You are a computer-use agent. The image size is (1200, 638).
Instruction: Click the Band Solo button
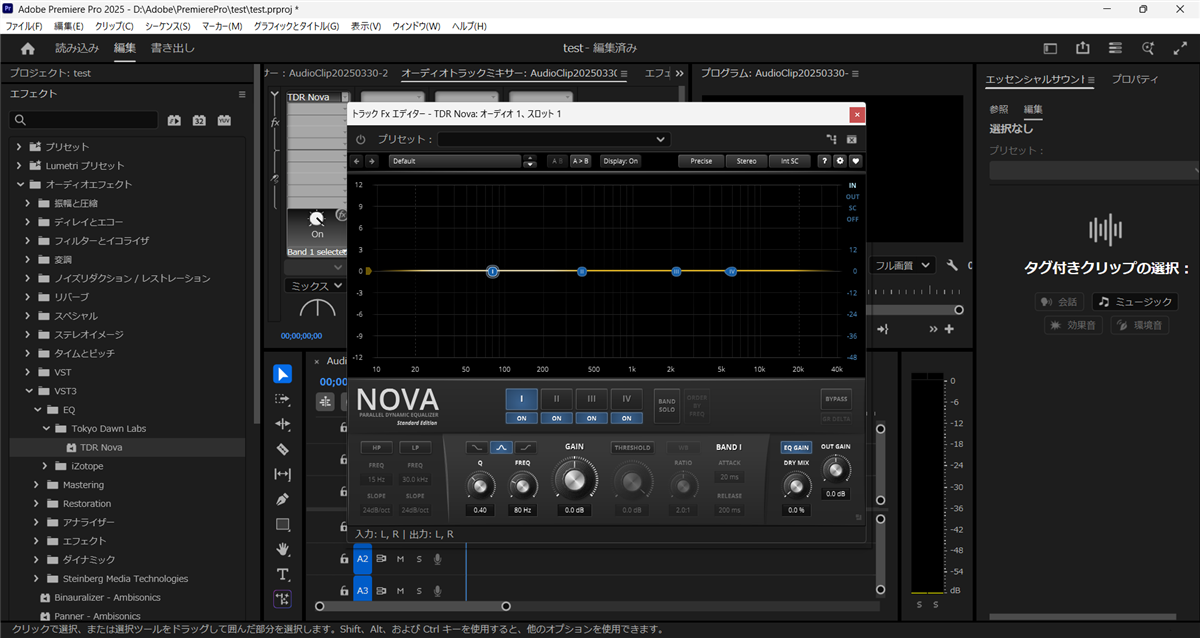[x=666, y=402]
